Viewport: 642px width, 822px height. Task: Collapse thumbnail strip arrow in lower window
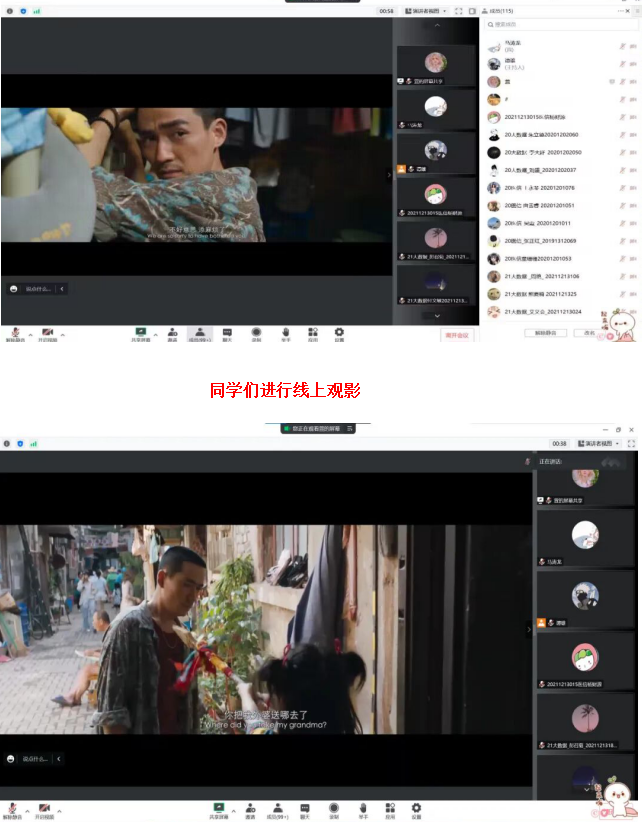[528, 630]
